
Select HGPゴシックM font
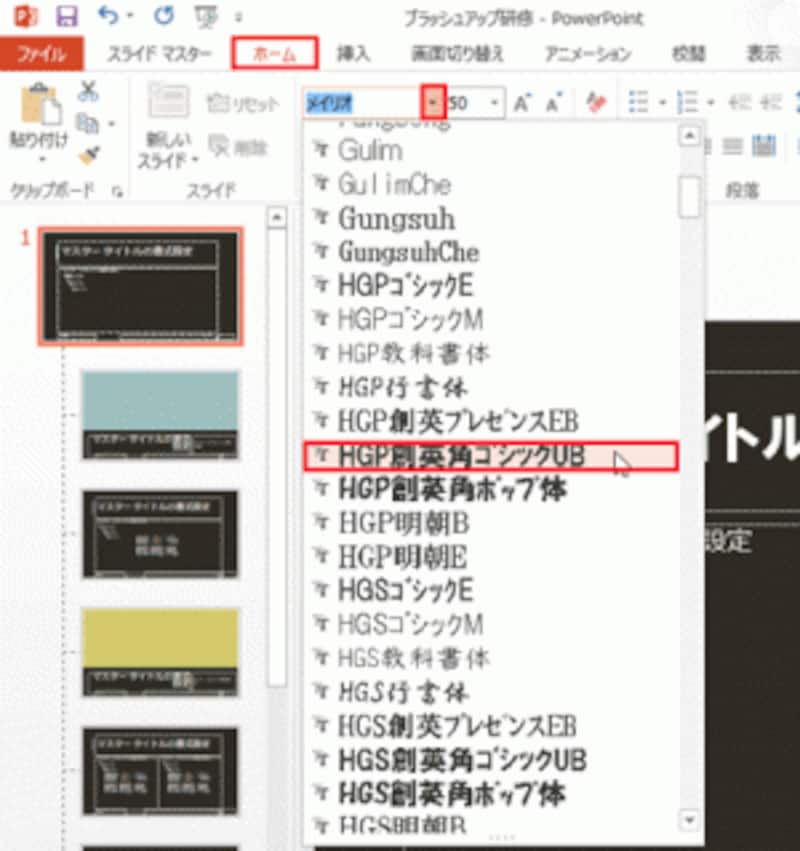[x=491, y=320]
